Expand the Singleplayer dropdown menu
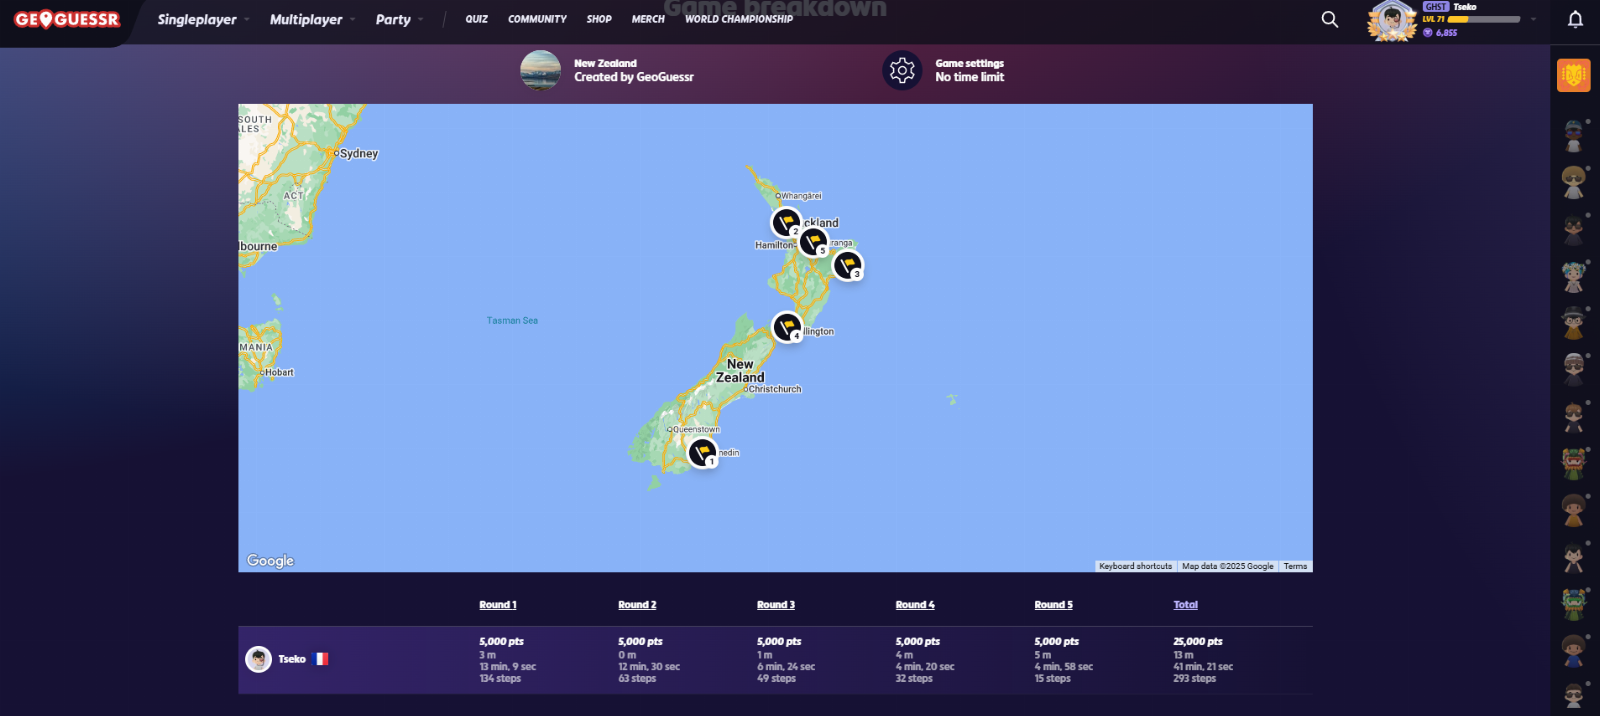 [203, 19]
